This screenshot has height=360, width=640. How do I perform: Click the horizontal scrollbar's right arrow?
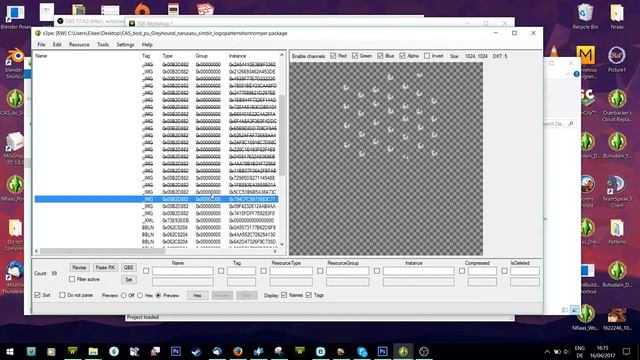(275, 251)
